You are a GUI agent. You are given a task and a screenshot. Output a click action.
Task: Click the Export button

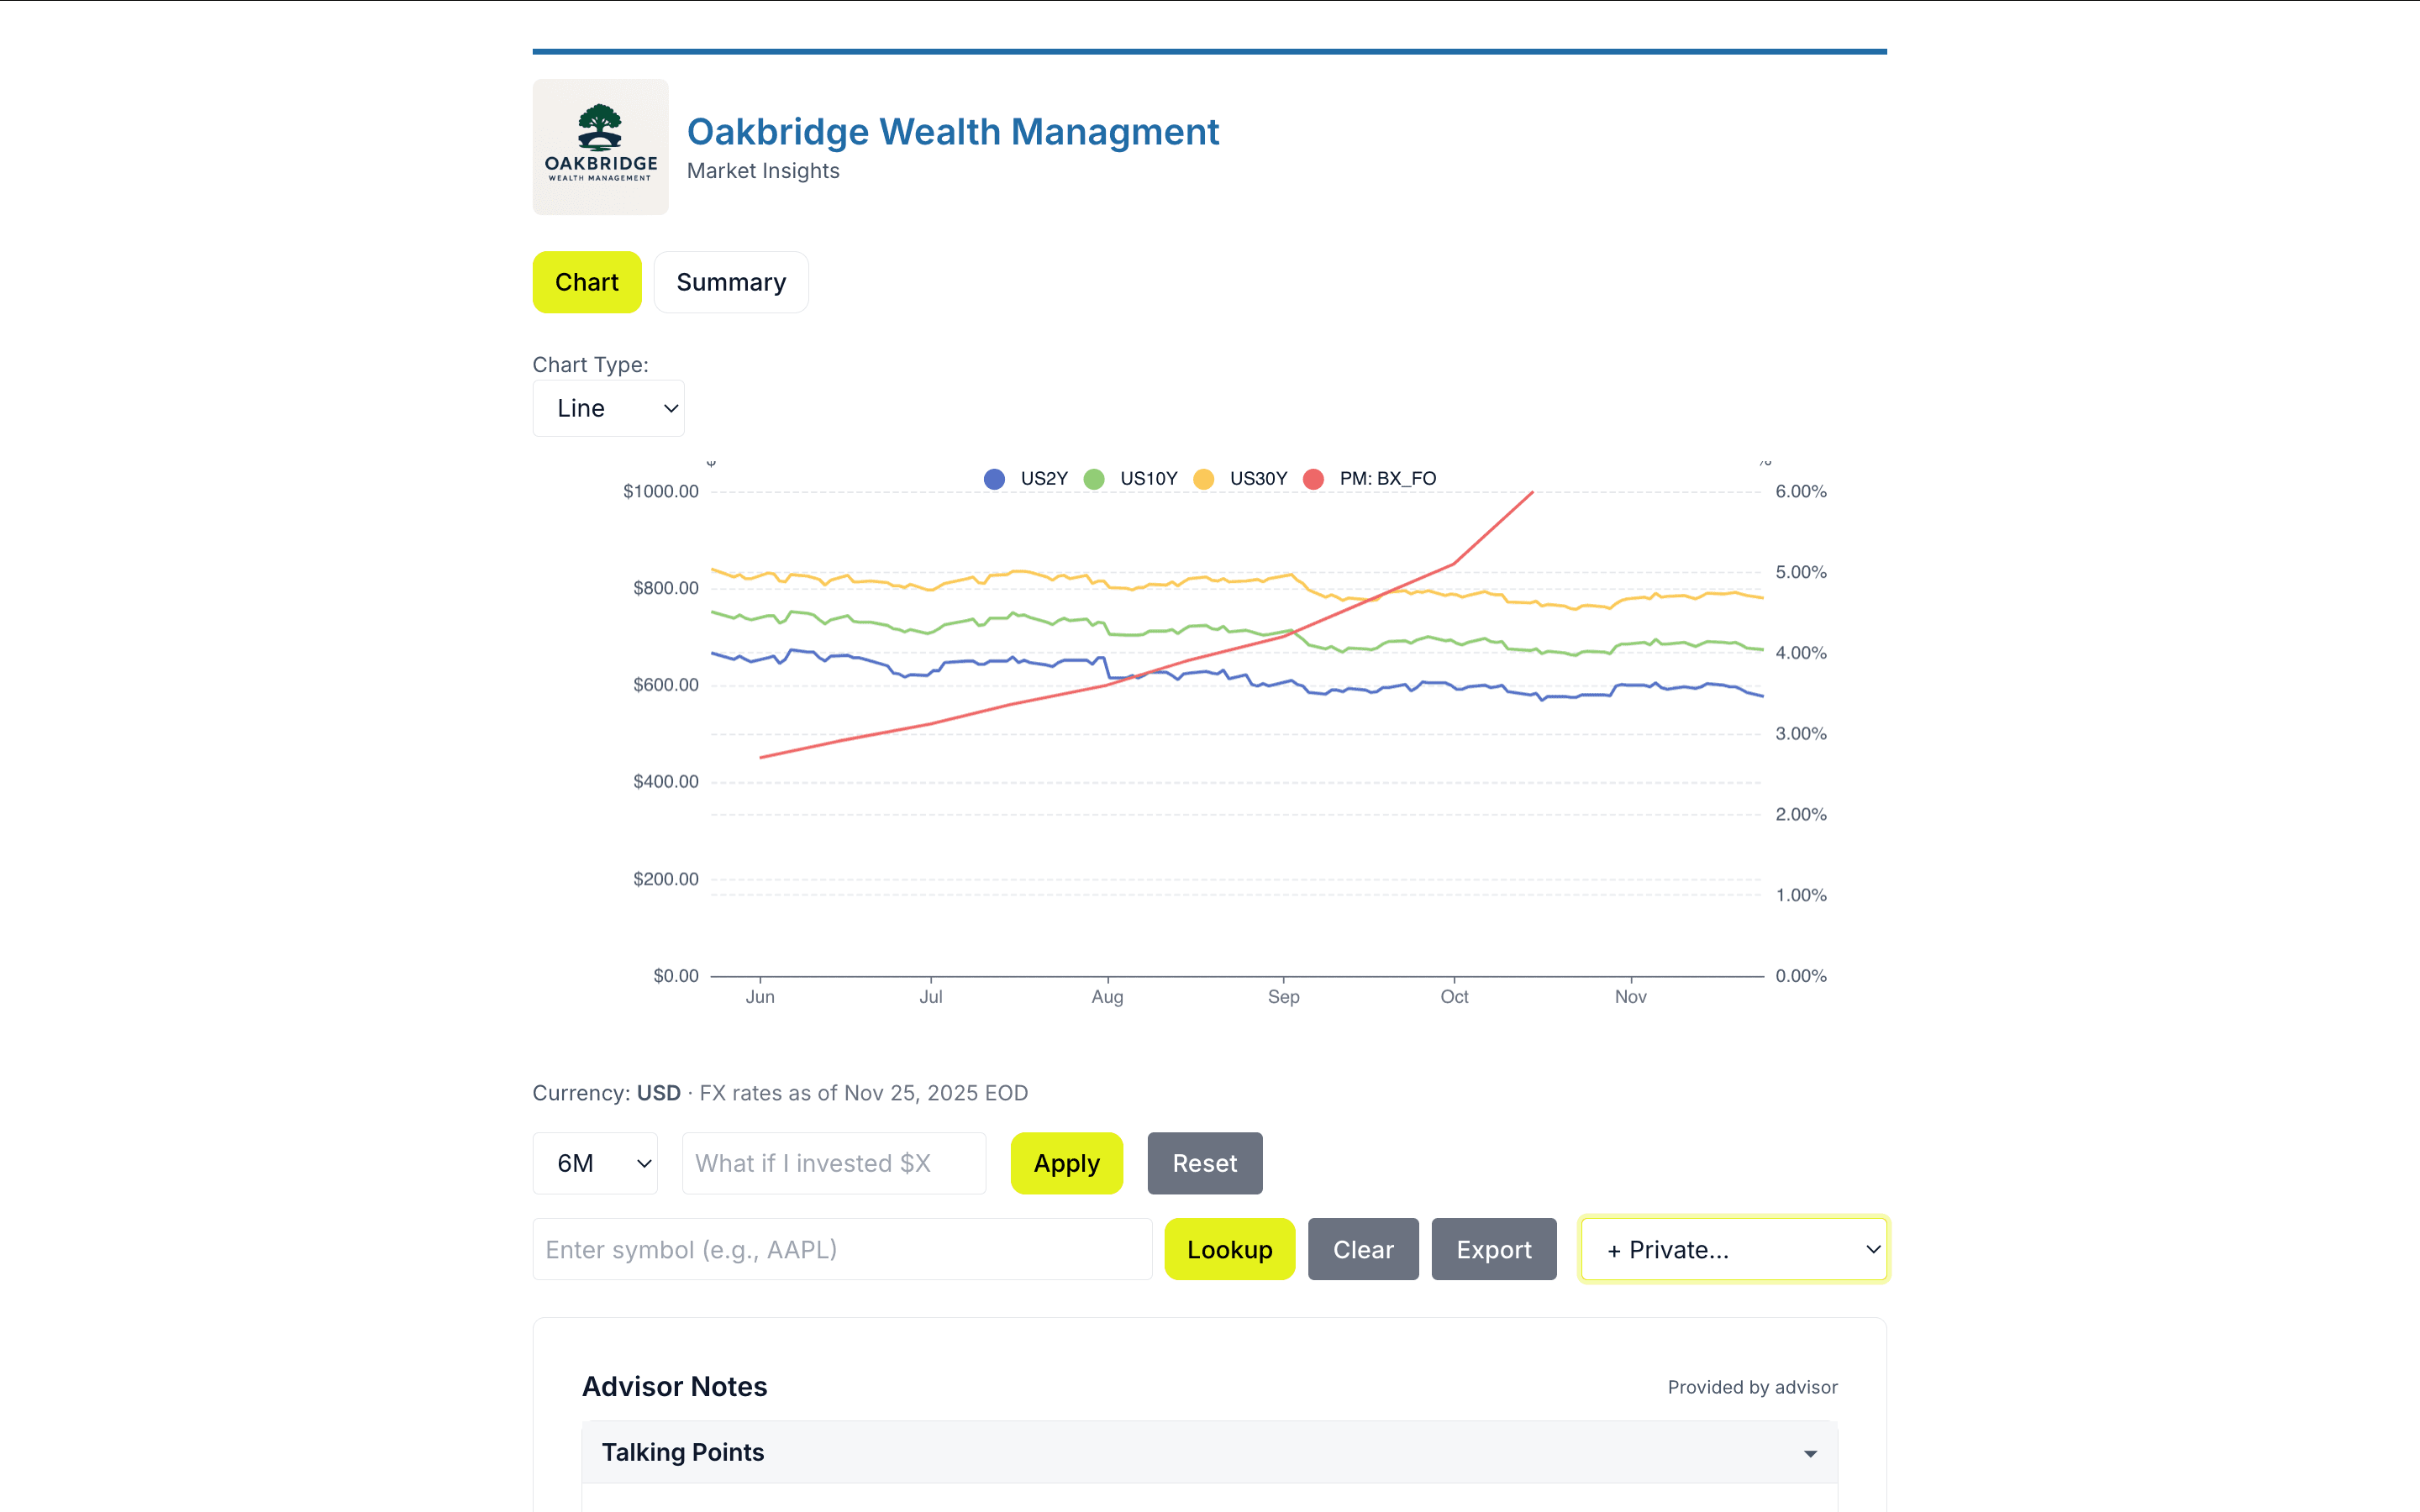pos(1493,1249)
